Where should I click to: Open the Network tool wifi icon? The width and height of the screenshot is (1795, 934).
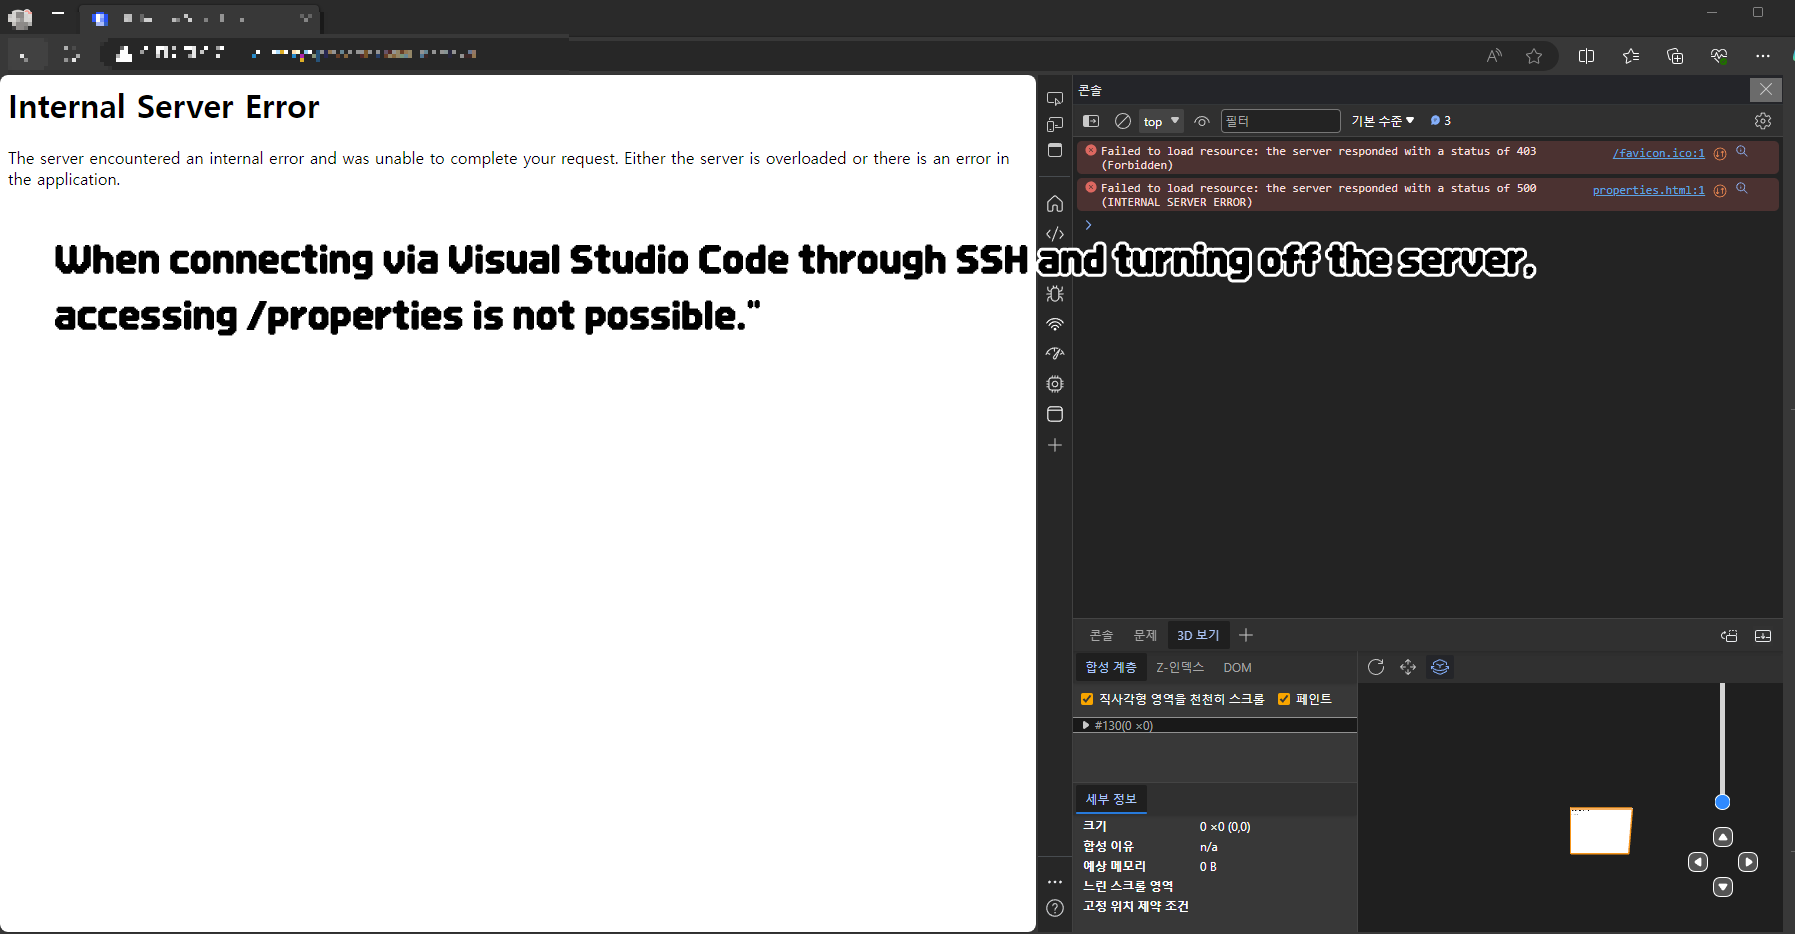(1054, 324)
